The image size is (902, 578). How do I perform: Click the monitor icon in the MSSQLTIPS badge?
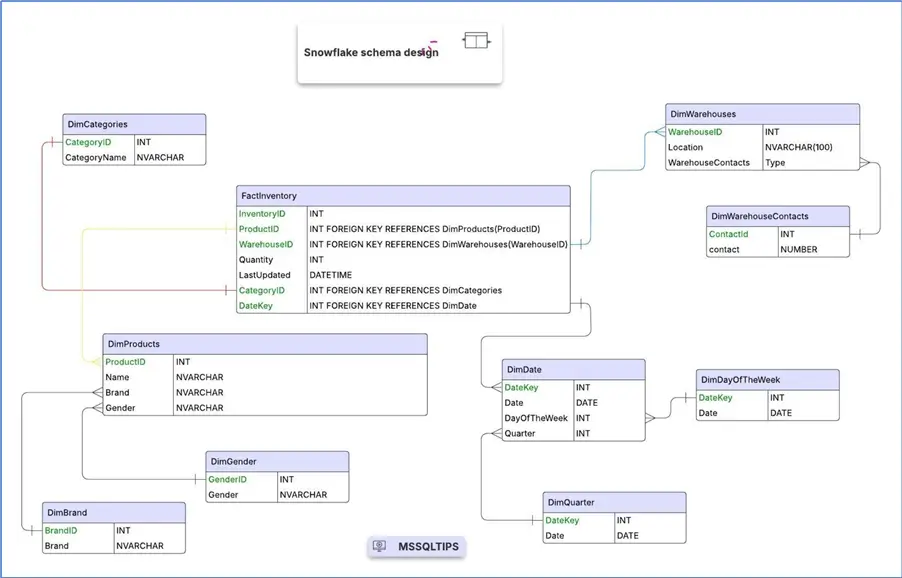[380, 546]
